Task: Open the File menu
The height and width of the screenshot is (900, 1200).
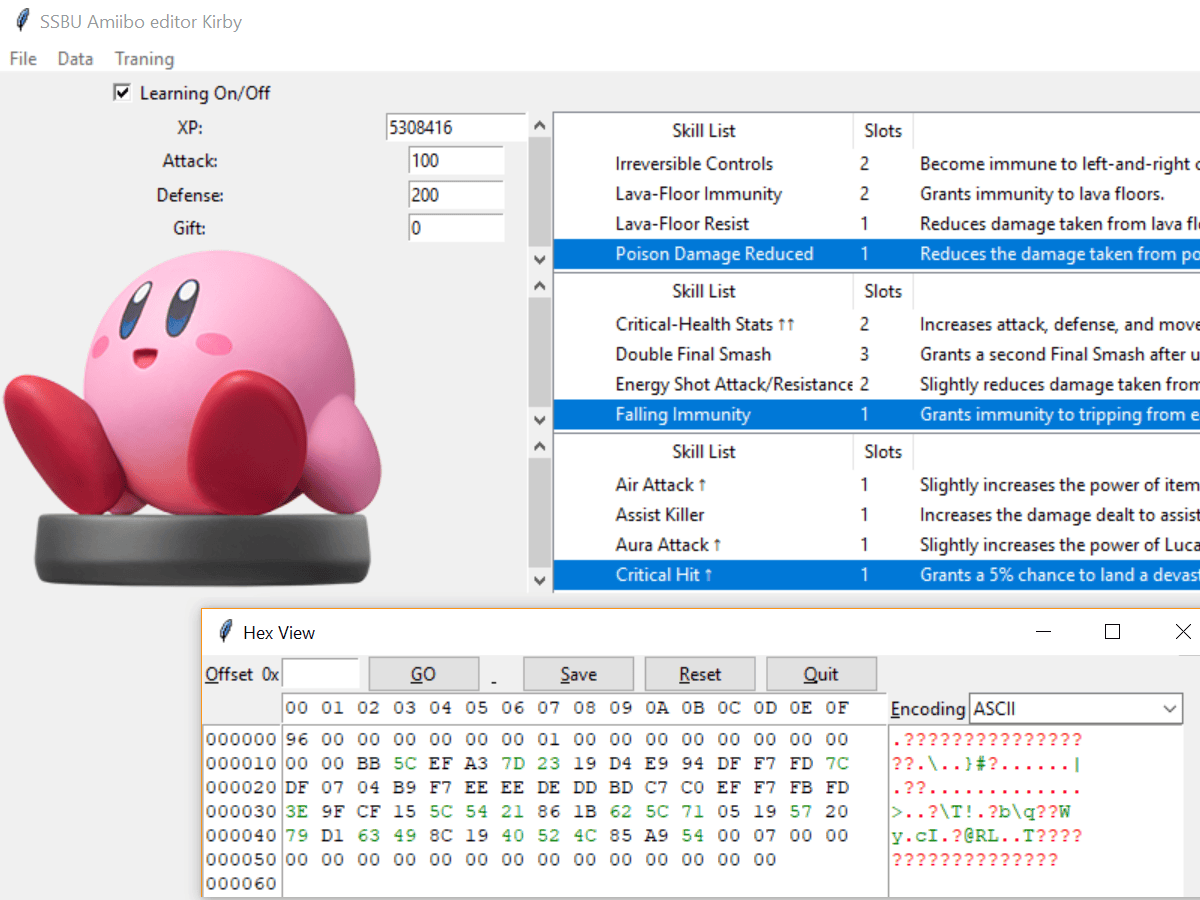Action: point(21,59)
